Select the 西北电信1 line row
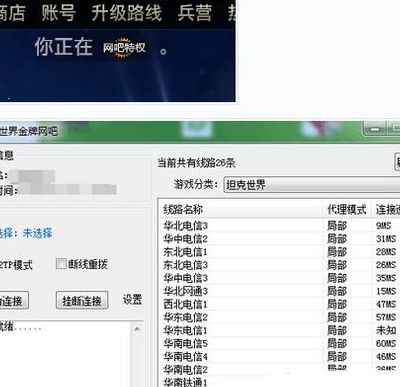The width and height of the screenshot is (400, 387). click(280, 304)
